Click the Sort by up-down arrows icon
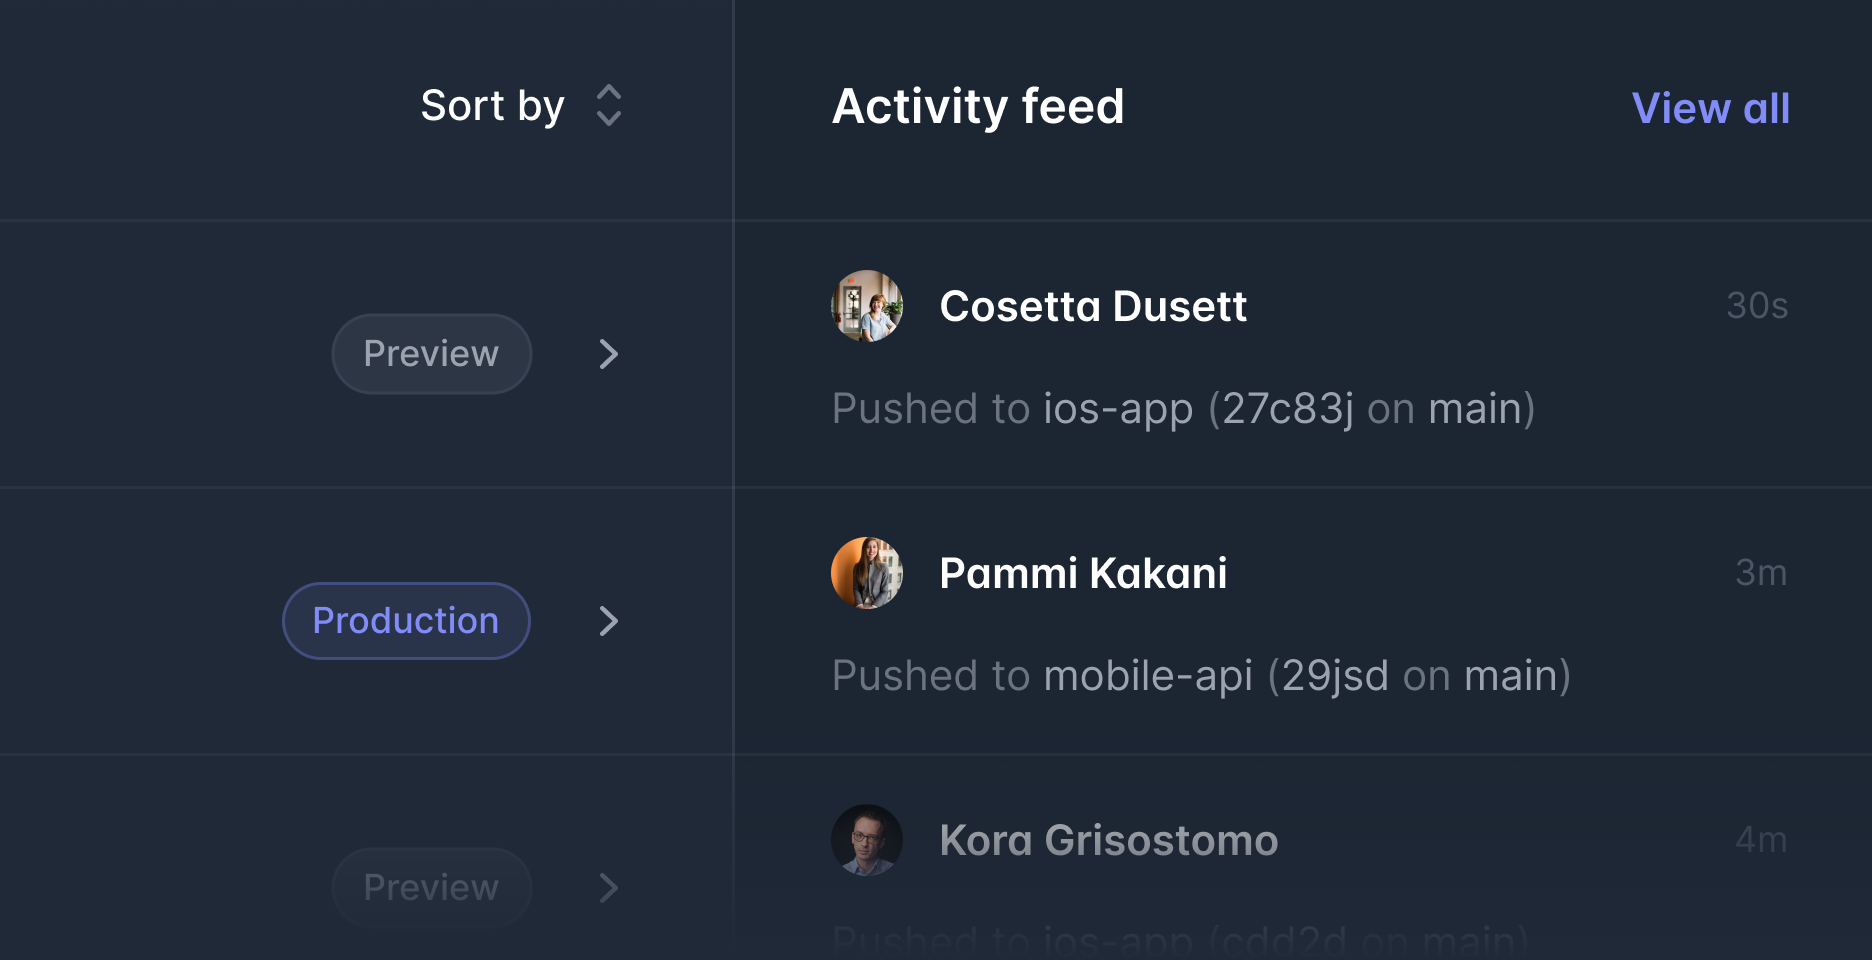This screenshot has height=960, width=1872. coord(609,106)
